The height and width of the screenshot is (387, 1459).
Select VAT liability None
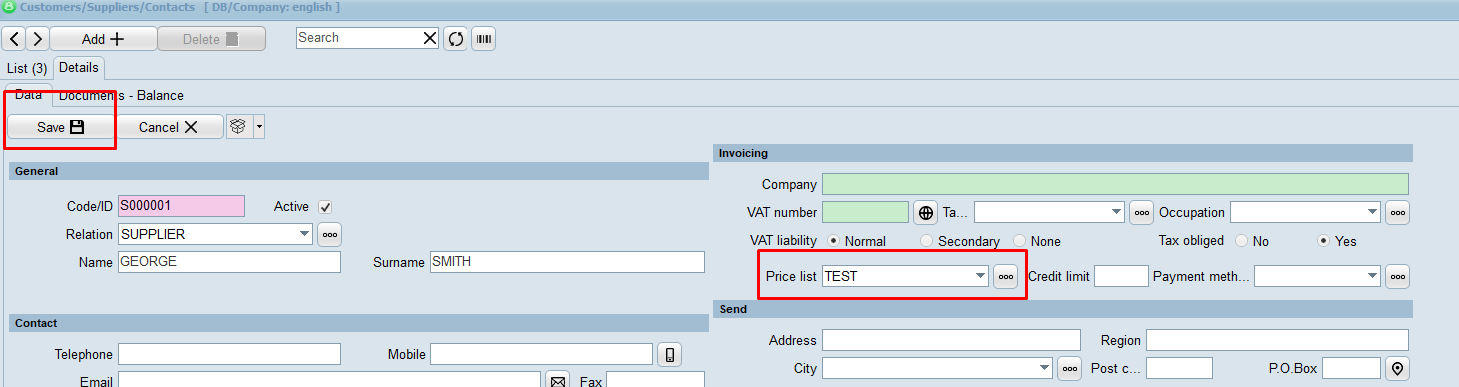[1019, 241]
